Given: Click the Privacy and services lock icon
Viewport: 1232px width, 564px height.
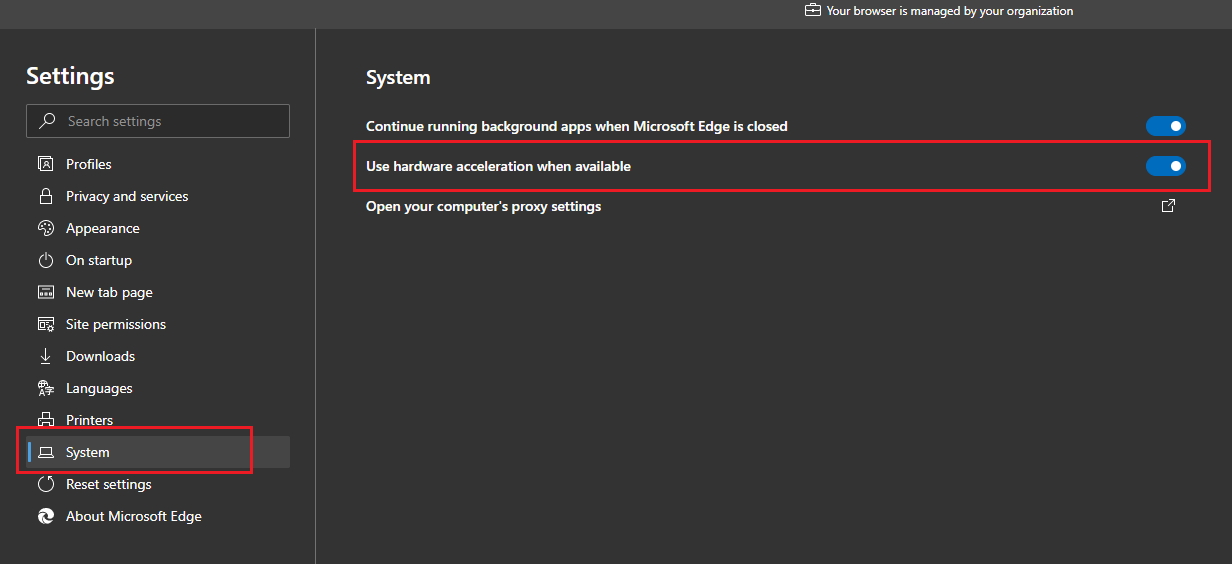Looking at the screenshot, I should pyautogui.click(x=45, y=196).
